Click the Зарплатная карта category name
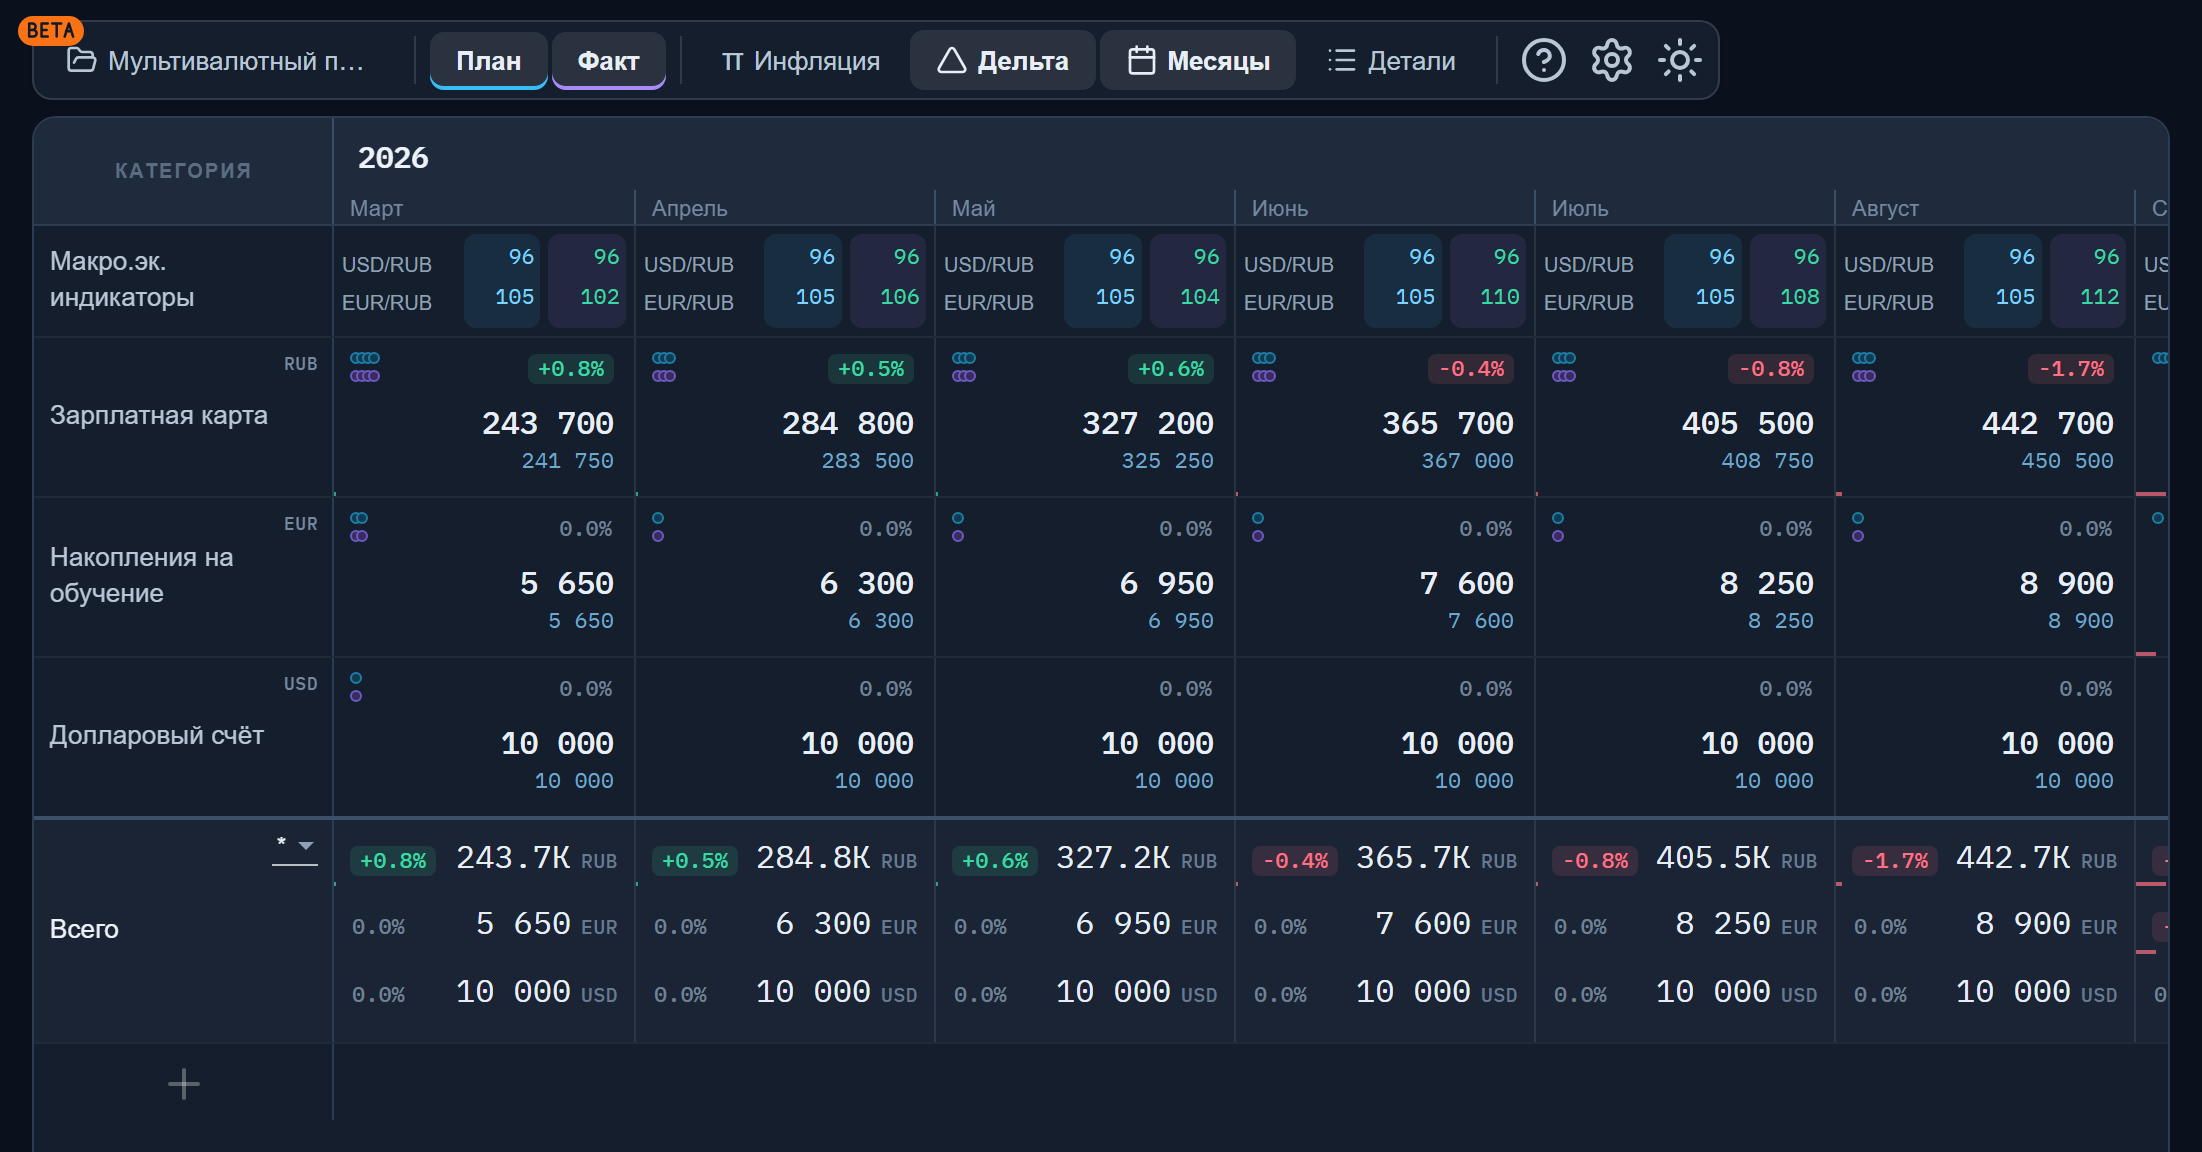The width and height of the screenshot is (2202, 1152). [x=159, y=415]
